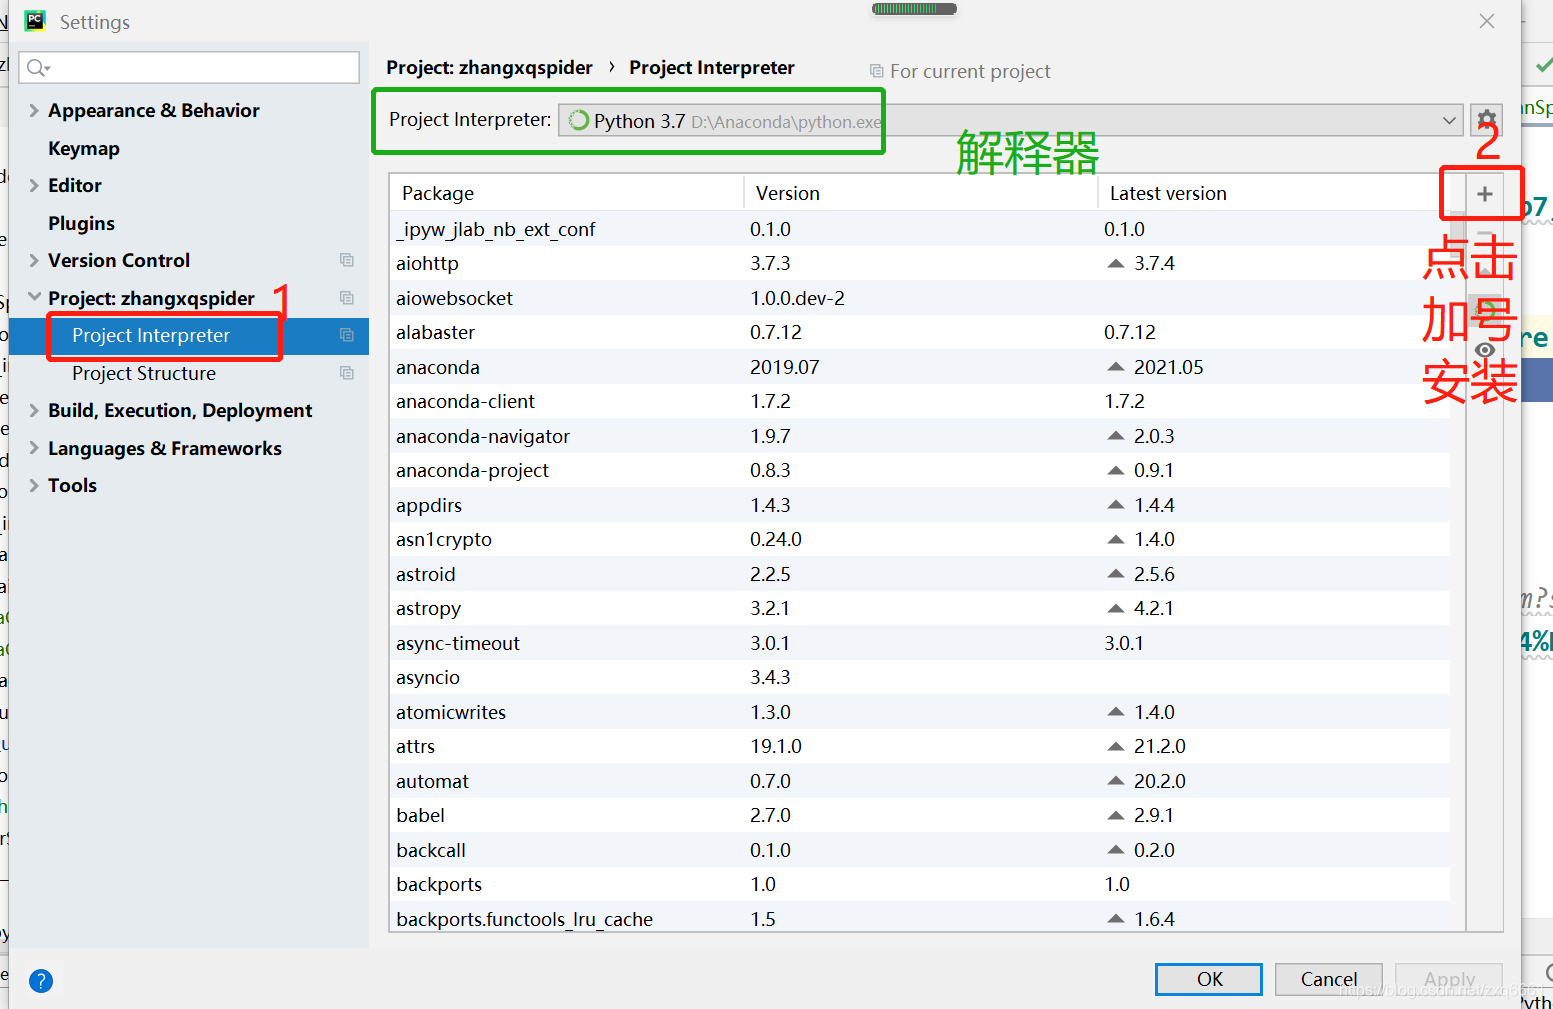Click the OK button
Viewport: 1553px width, 1009px height.
tap(1209, 979)
